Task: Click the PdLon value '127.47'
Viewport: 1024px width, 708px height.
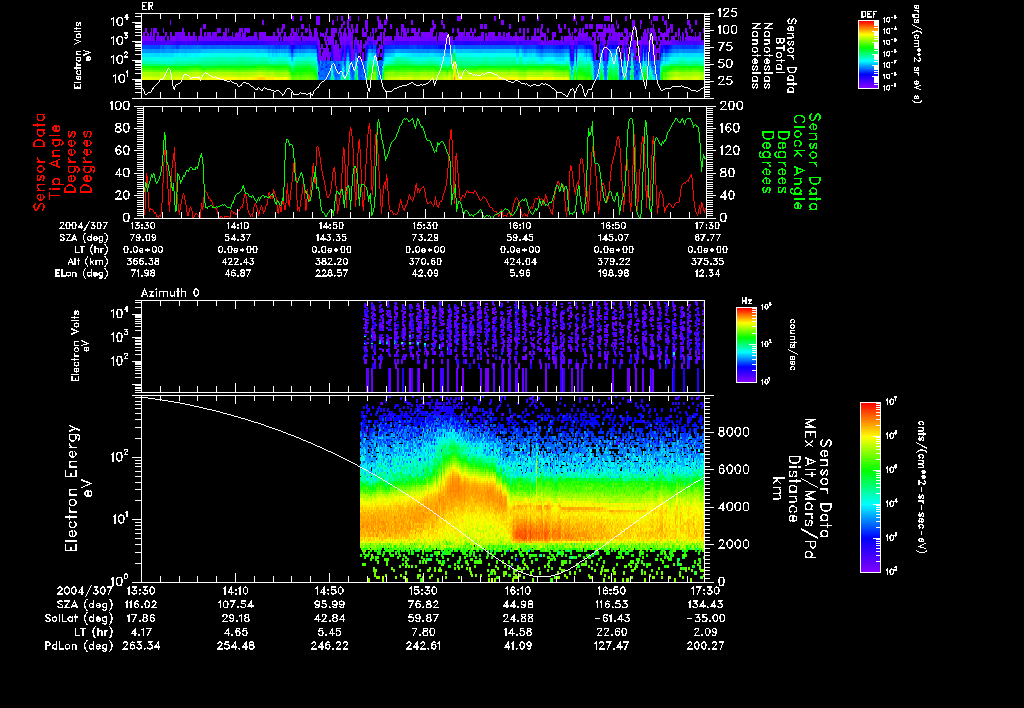Action: pos(611,646)
